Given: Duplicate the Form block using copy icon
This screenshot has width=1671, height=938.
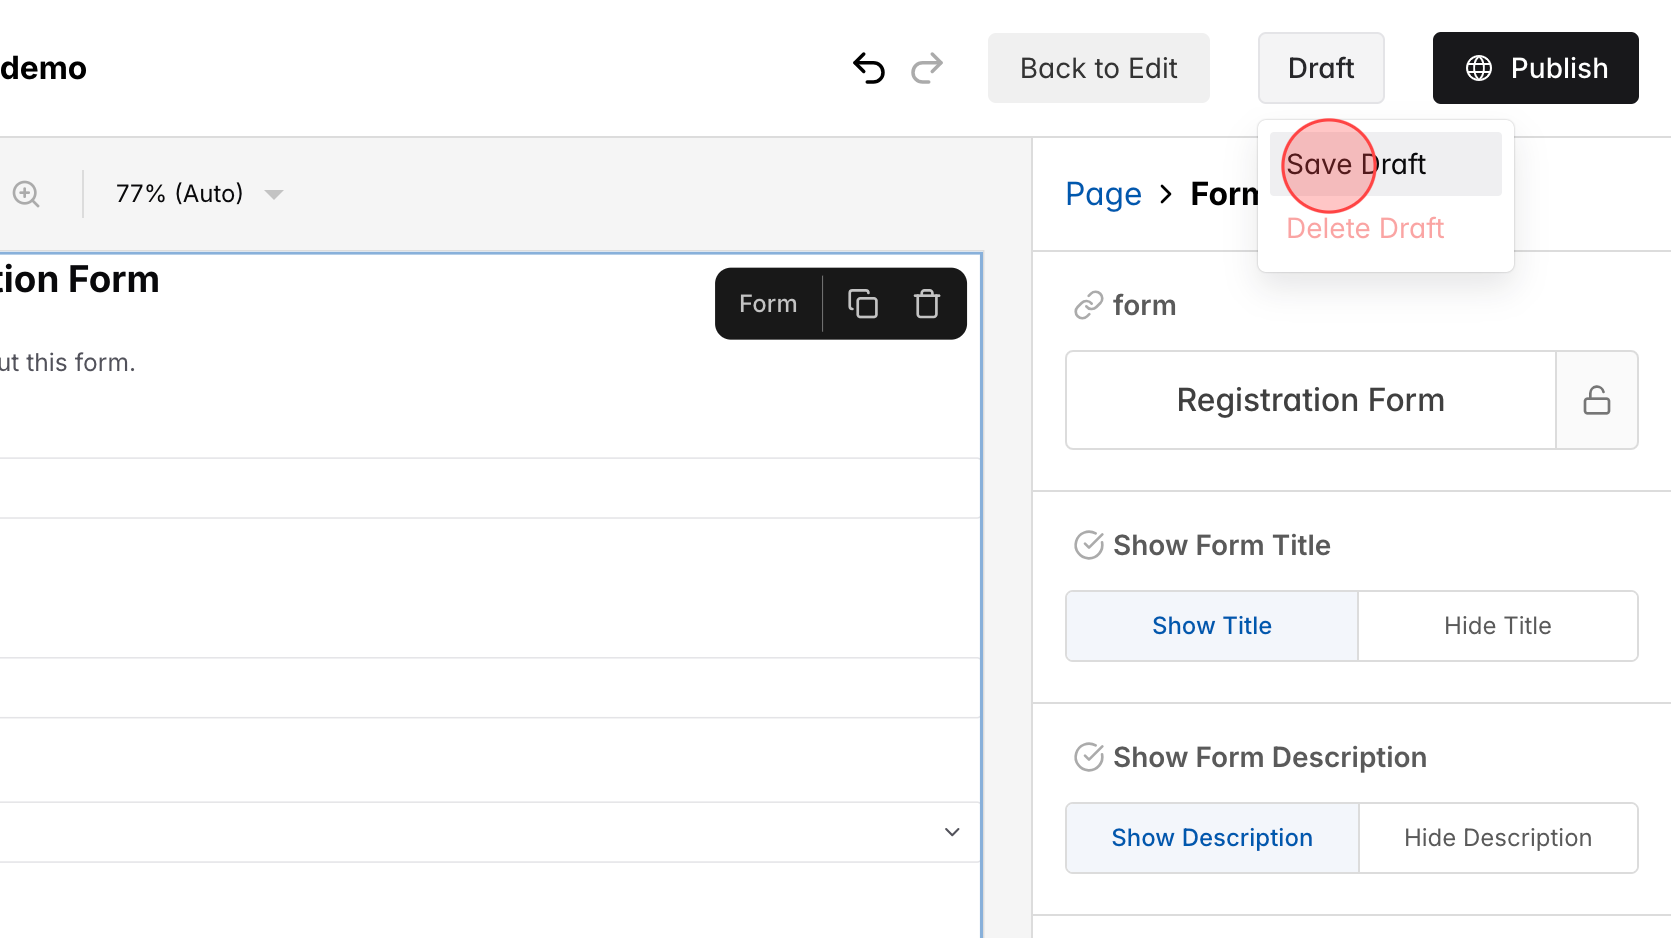Looking at the screenshot, I should pyautogui.click(x=862, y=303).
